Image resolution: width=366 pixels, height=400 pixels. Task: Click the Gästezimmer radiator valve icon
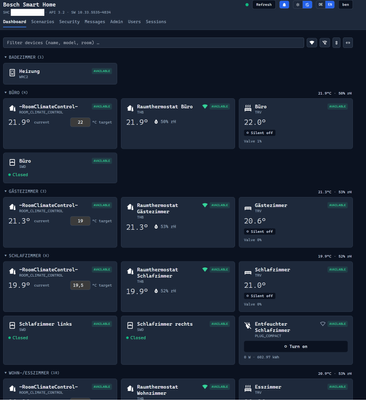tap(248, 208)
